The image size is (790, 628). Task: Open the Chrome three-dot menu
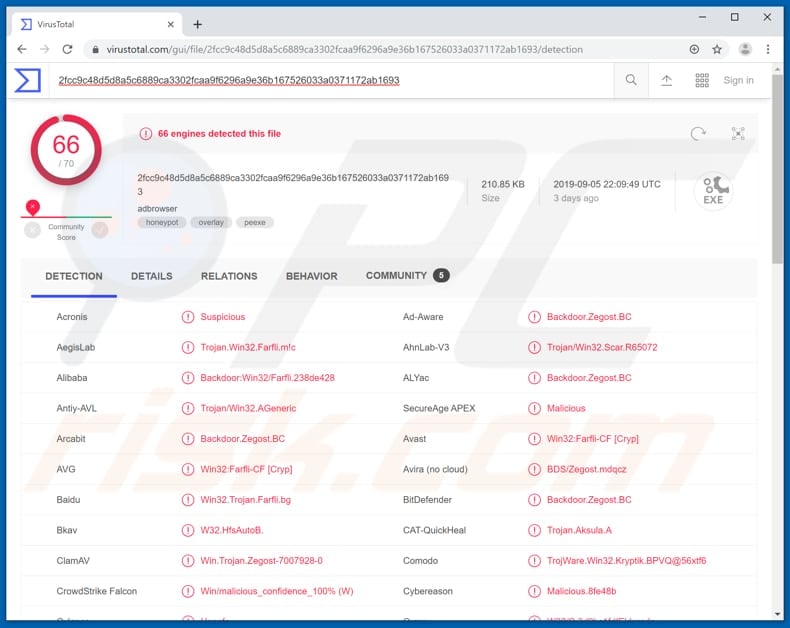[768, 49]
